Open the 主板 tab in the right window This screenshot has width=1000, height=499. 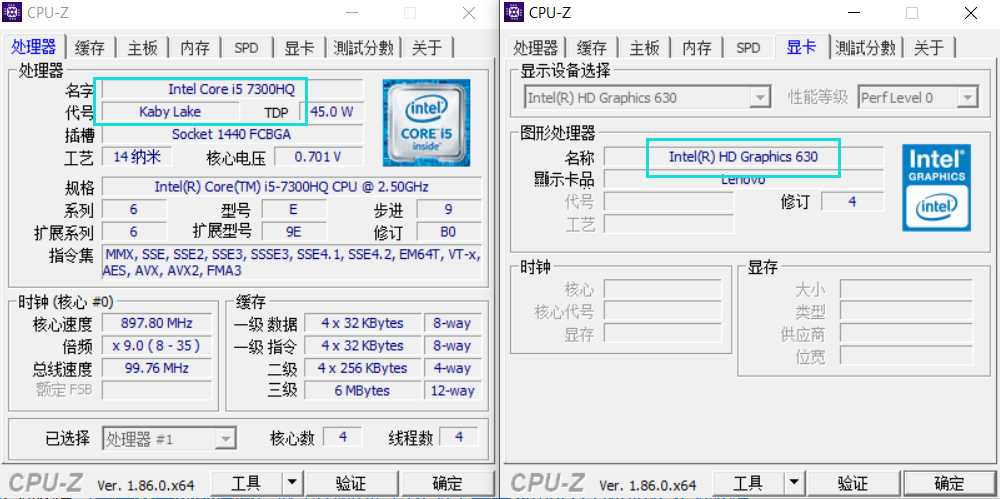[644, 47]
